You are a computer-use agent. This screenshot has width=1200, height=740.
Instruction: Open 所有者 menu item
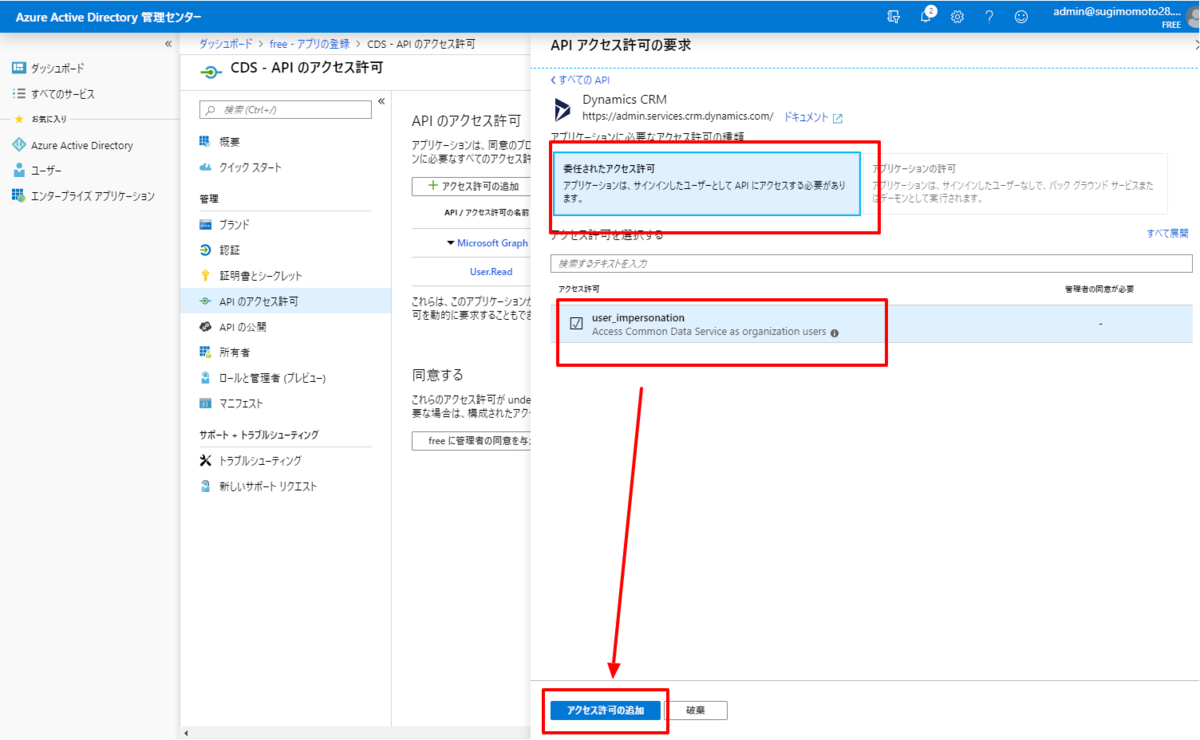point(234,352)
